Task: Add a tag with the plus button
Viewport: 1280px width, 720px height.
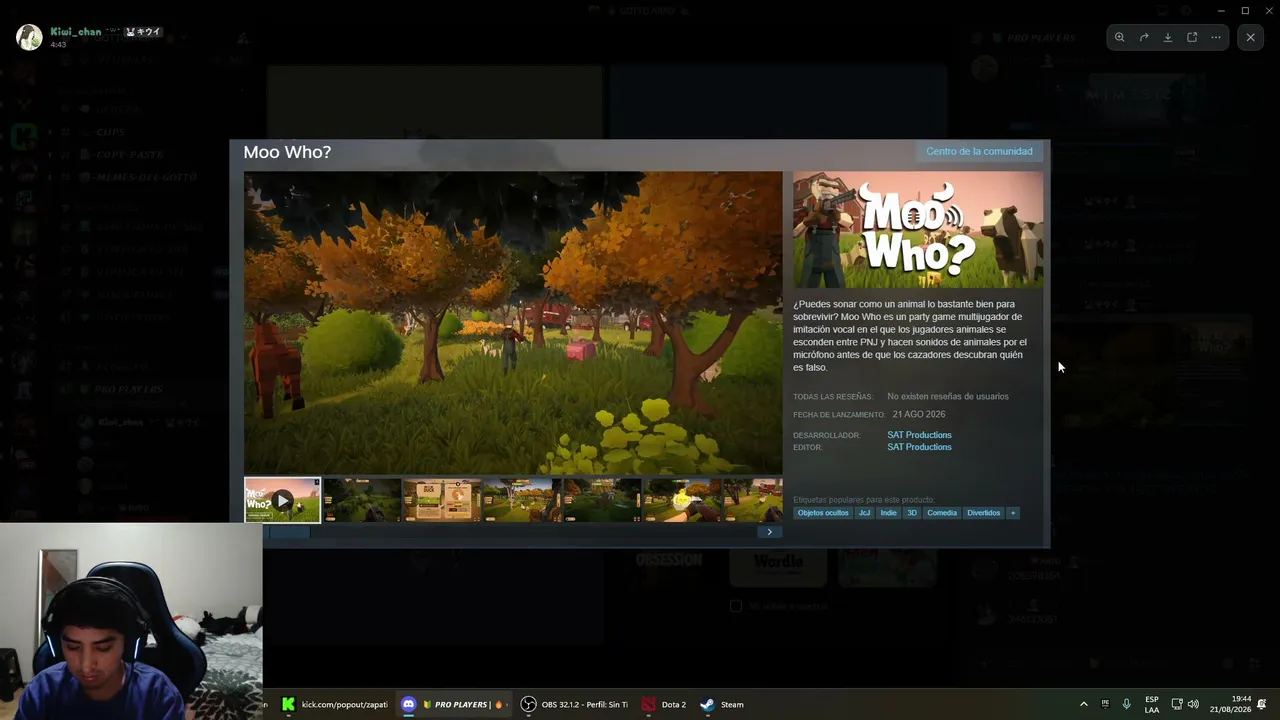Action: tap(1013, 513)
